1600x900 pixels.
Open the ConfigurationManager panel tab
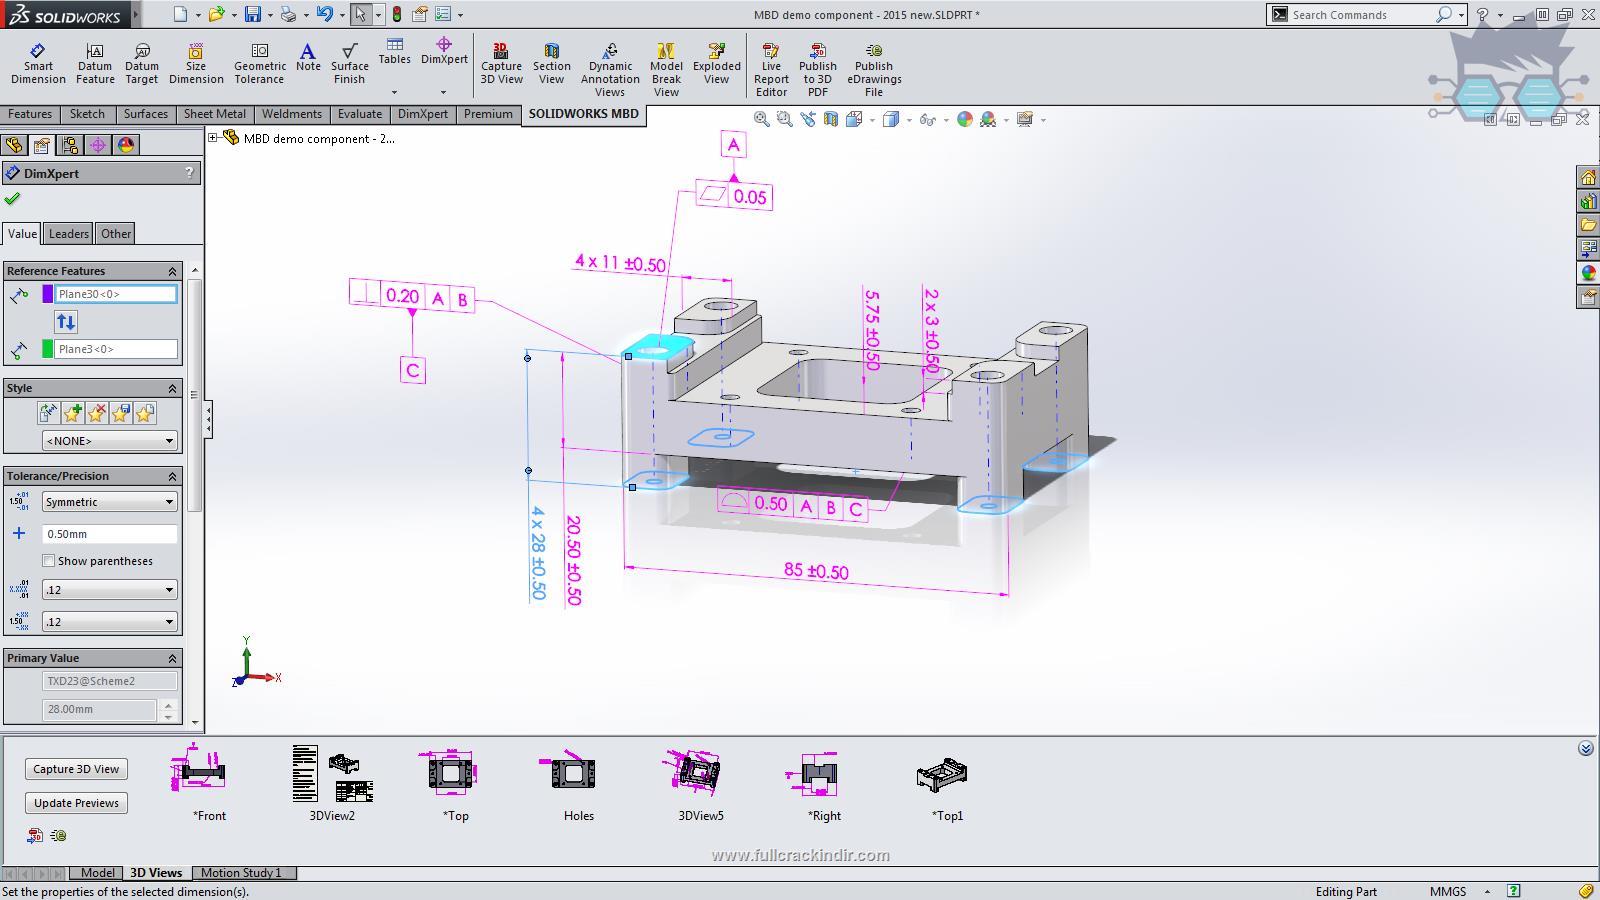(x=70, y=145)
